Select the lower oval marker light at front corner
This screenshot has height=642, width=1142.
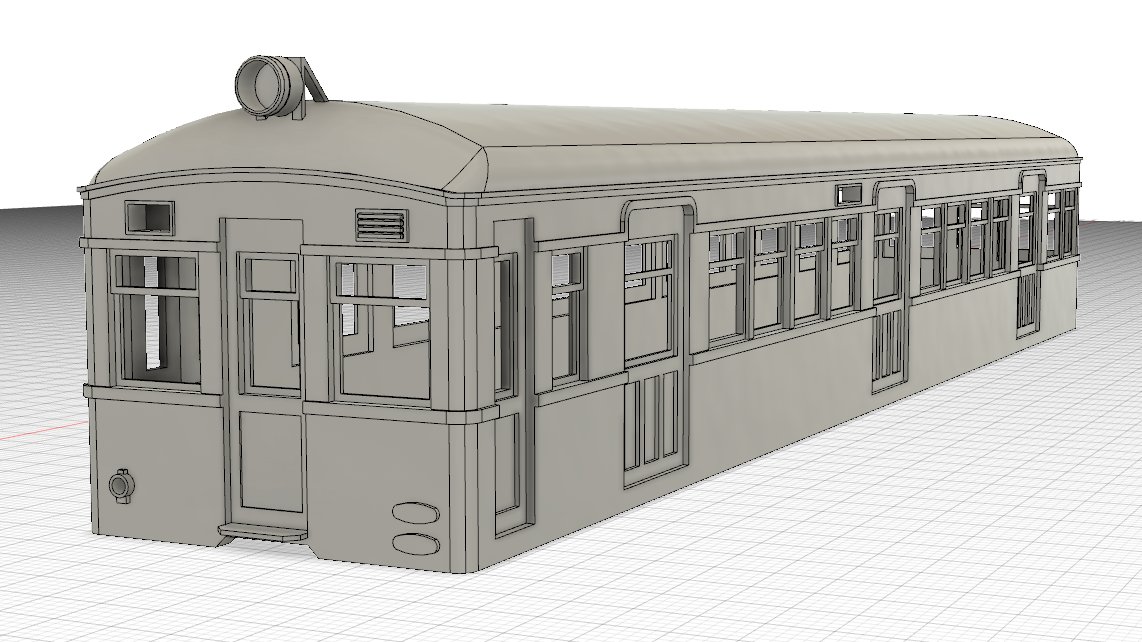coord(416,544)
